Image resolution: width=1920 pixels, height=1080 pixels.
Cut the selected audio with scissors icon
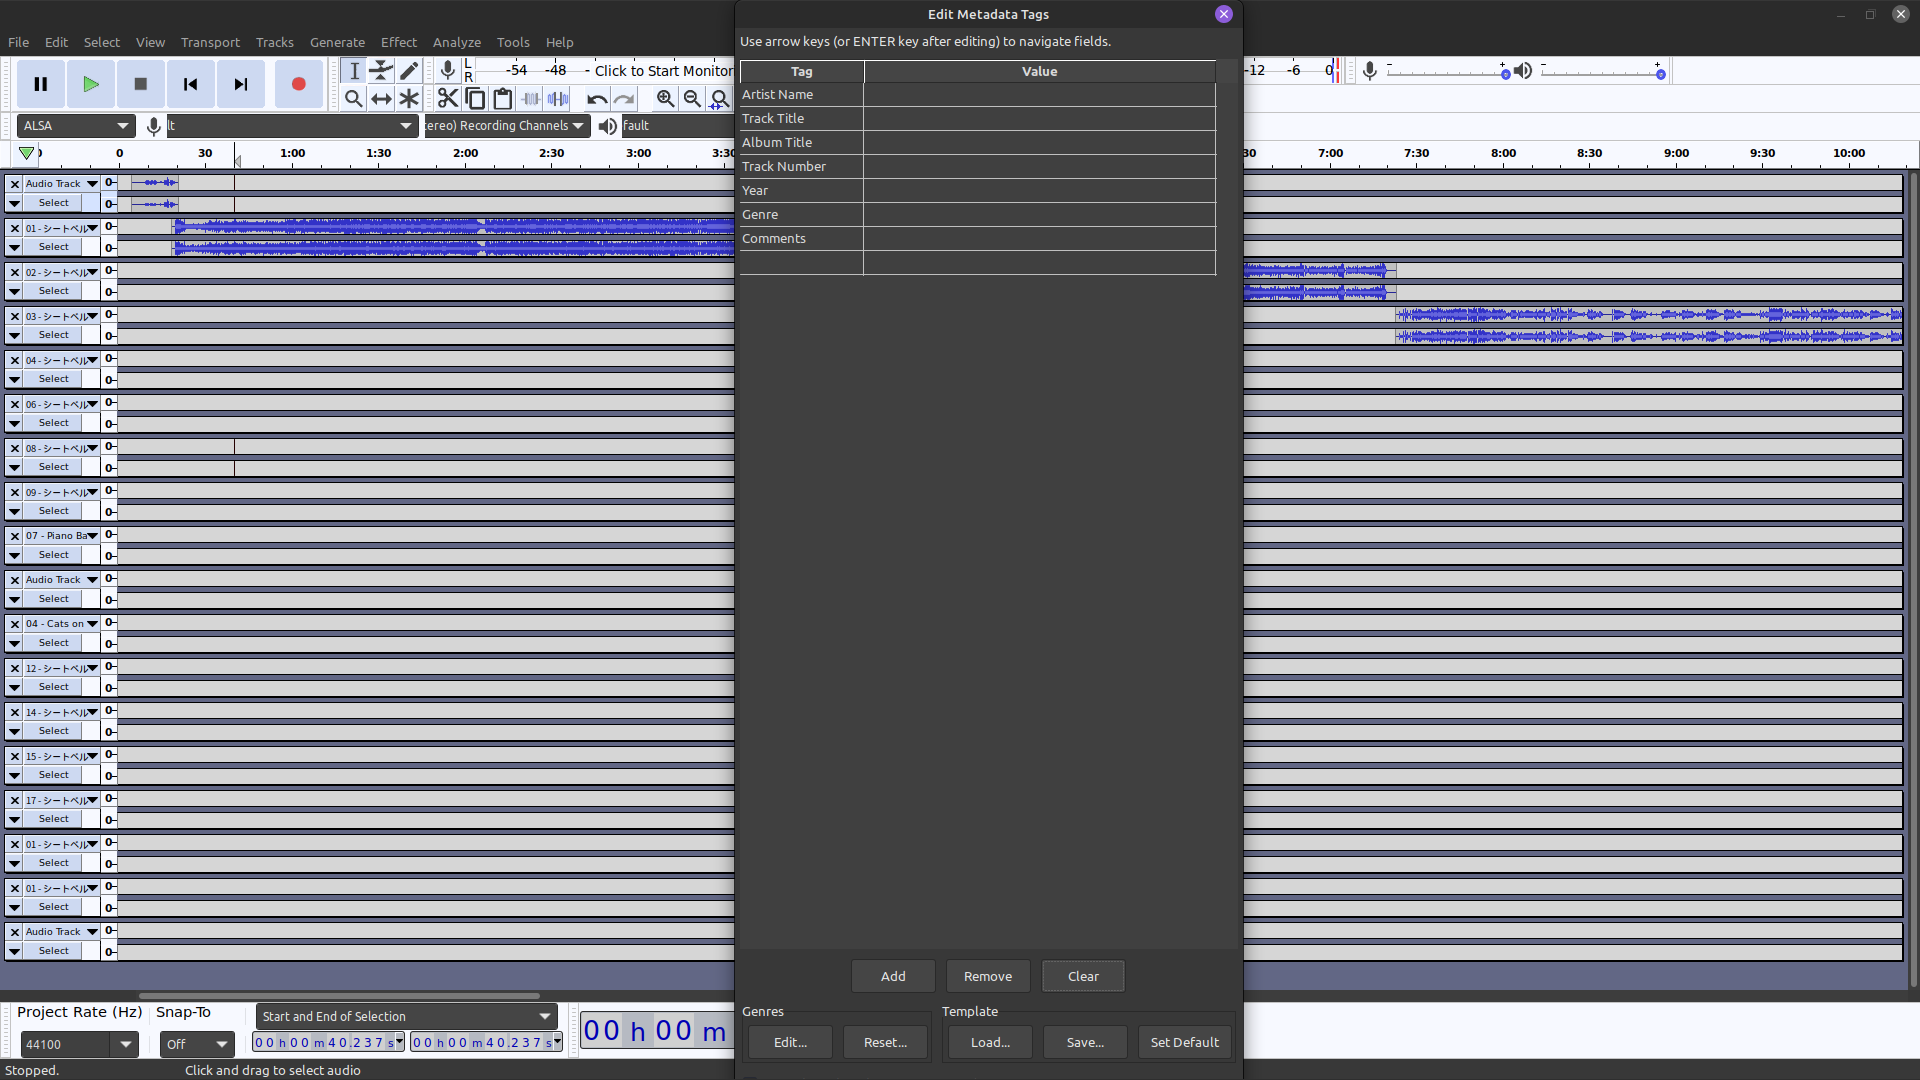click(447, 98)
